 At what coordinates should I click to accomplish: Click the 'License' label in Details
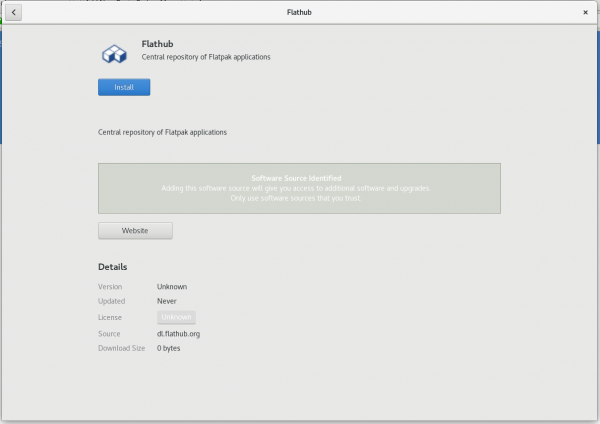point(110,317)
